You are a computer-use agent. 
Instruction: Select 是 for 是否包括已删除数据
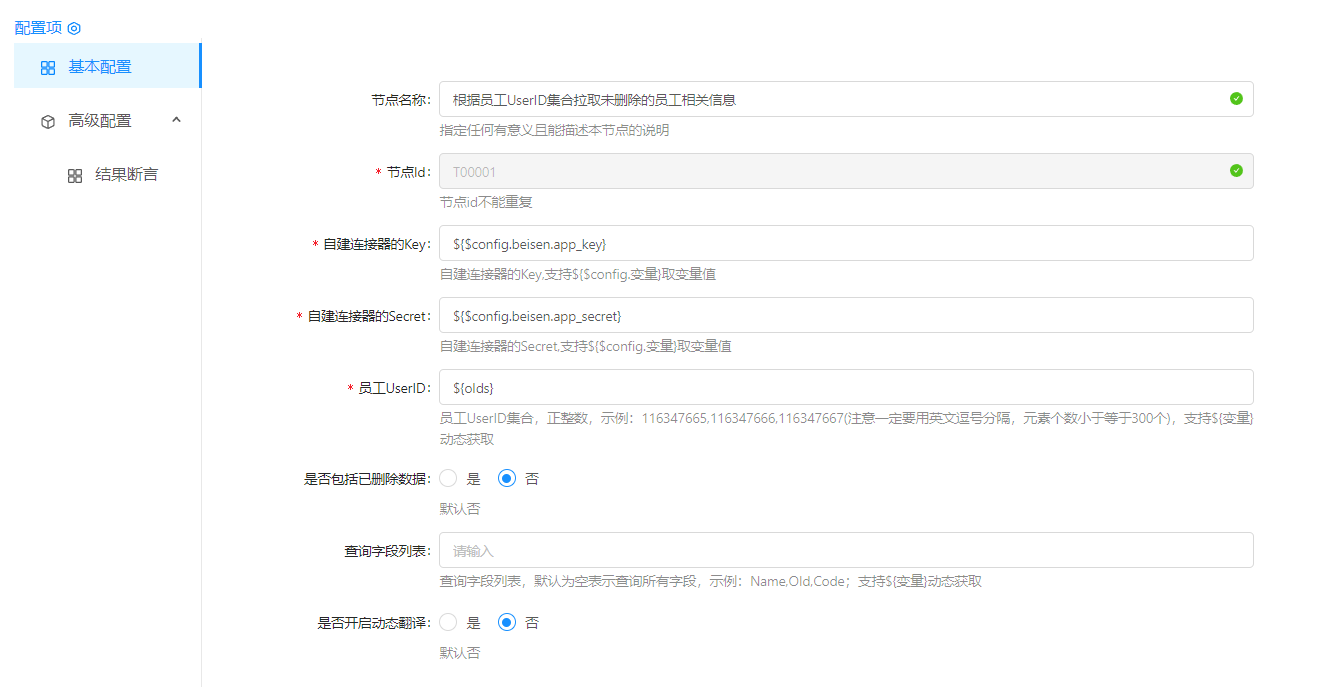coord(448,479)
